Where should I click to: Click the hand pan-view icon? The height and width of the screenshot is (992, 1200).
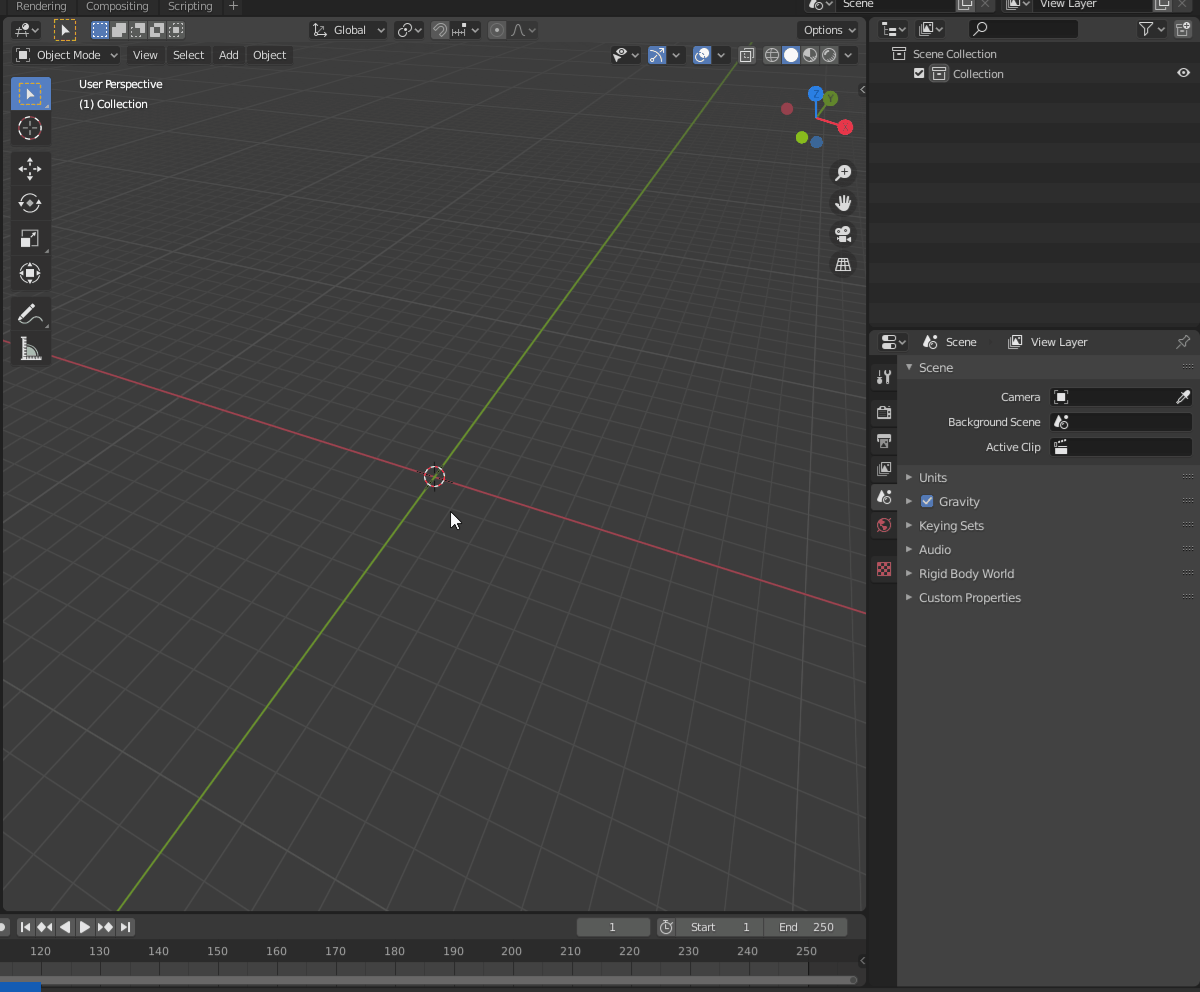coord(843,203)
